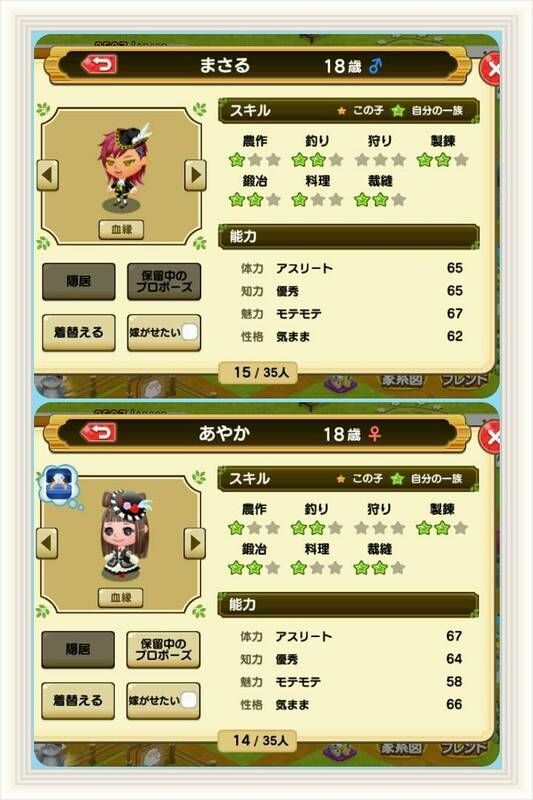
Task: Open 血縁 button under まさる avatar
Action: (x=121, y=230)
